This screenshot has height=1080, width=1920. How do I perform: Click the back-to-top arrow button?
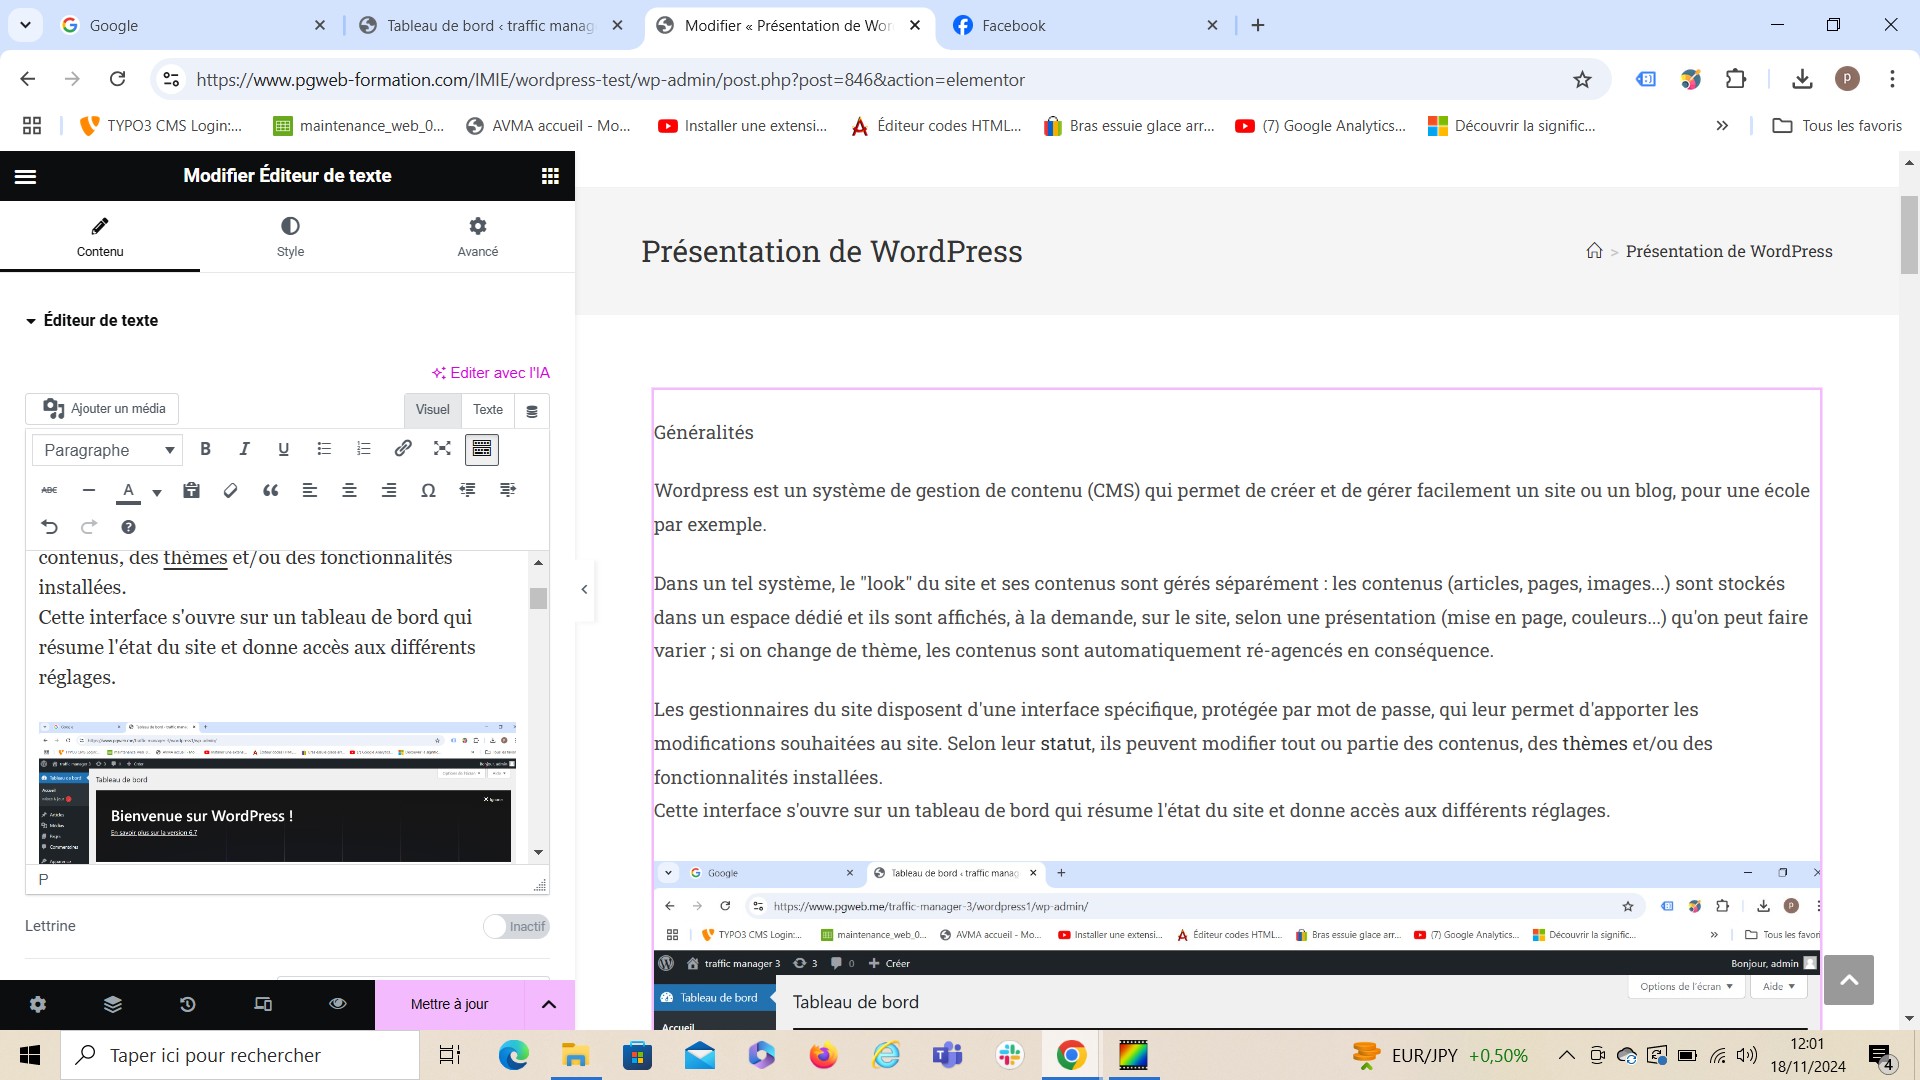(1849, 980)
